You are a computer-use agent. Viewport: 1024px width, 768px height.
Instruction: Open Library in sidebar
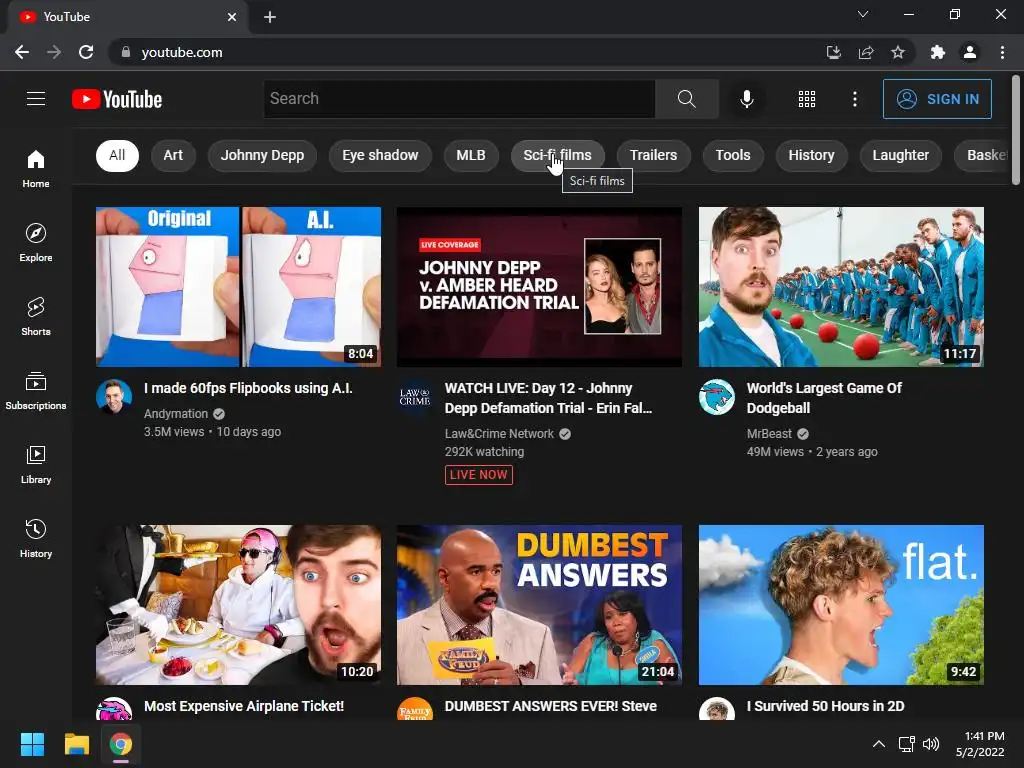click(x=36, y=464)
